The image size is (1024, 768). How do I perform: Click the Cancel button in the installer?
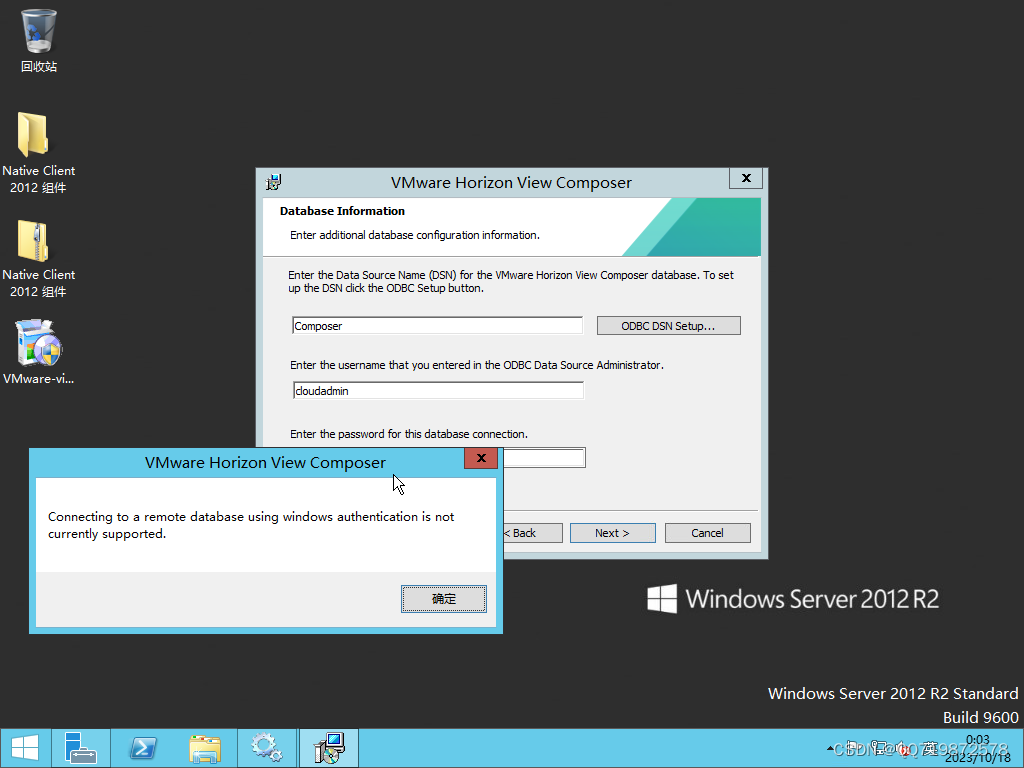tap(707, 533)
